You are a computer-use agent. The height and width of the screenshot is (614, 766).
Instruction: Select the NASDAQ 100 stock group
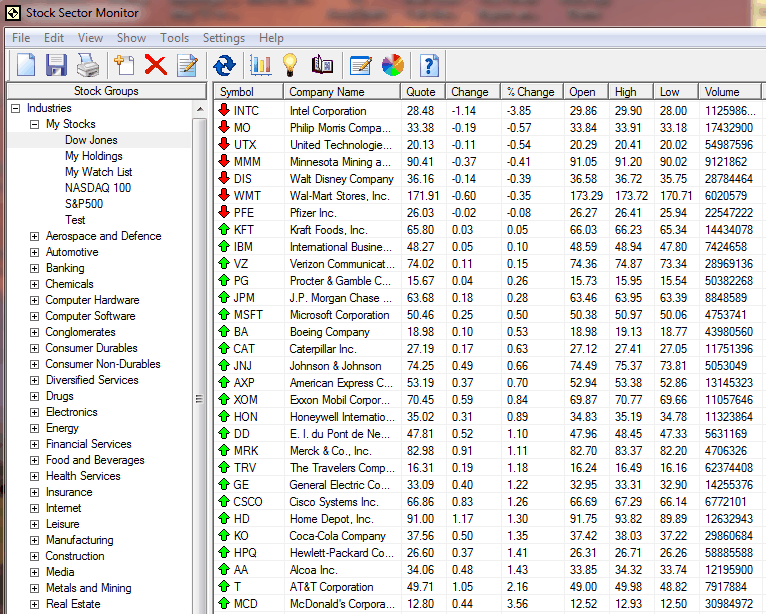97,188
